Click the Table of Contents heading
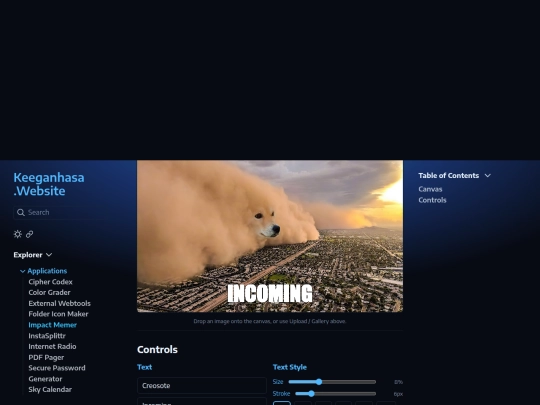Image resolution: width=540 pixels, height=405 pixels. 449,176
